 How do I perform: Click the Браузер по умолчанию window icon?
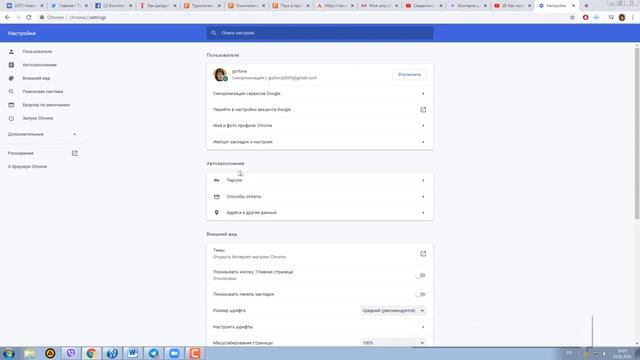click(11, 105)
